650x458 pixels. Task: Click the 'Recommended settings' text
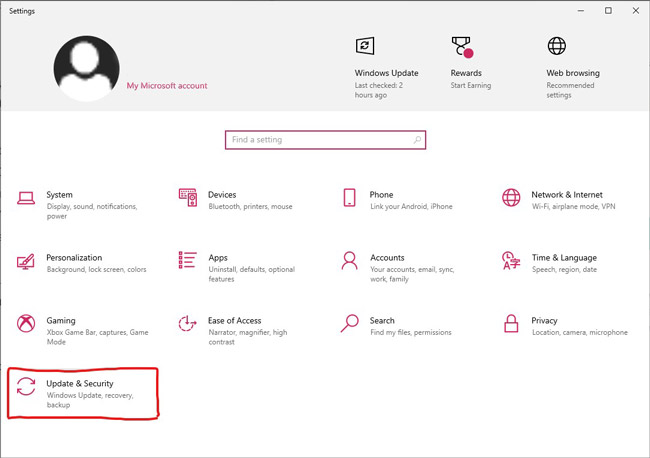[570, 90]
